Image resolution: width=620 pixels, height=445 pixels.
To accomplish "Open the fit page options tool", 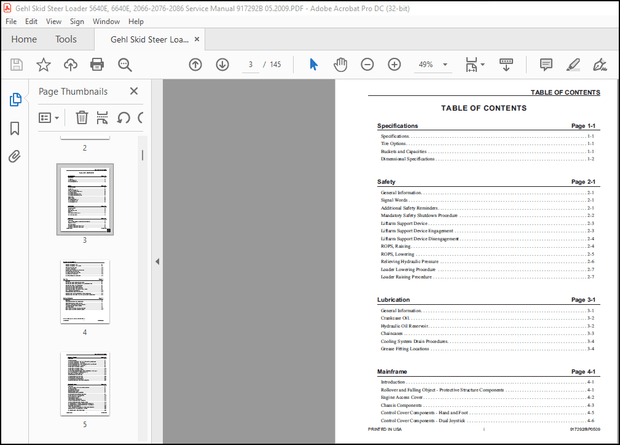I will click(471, 64).
